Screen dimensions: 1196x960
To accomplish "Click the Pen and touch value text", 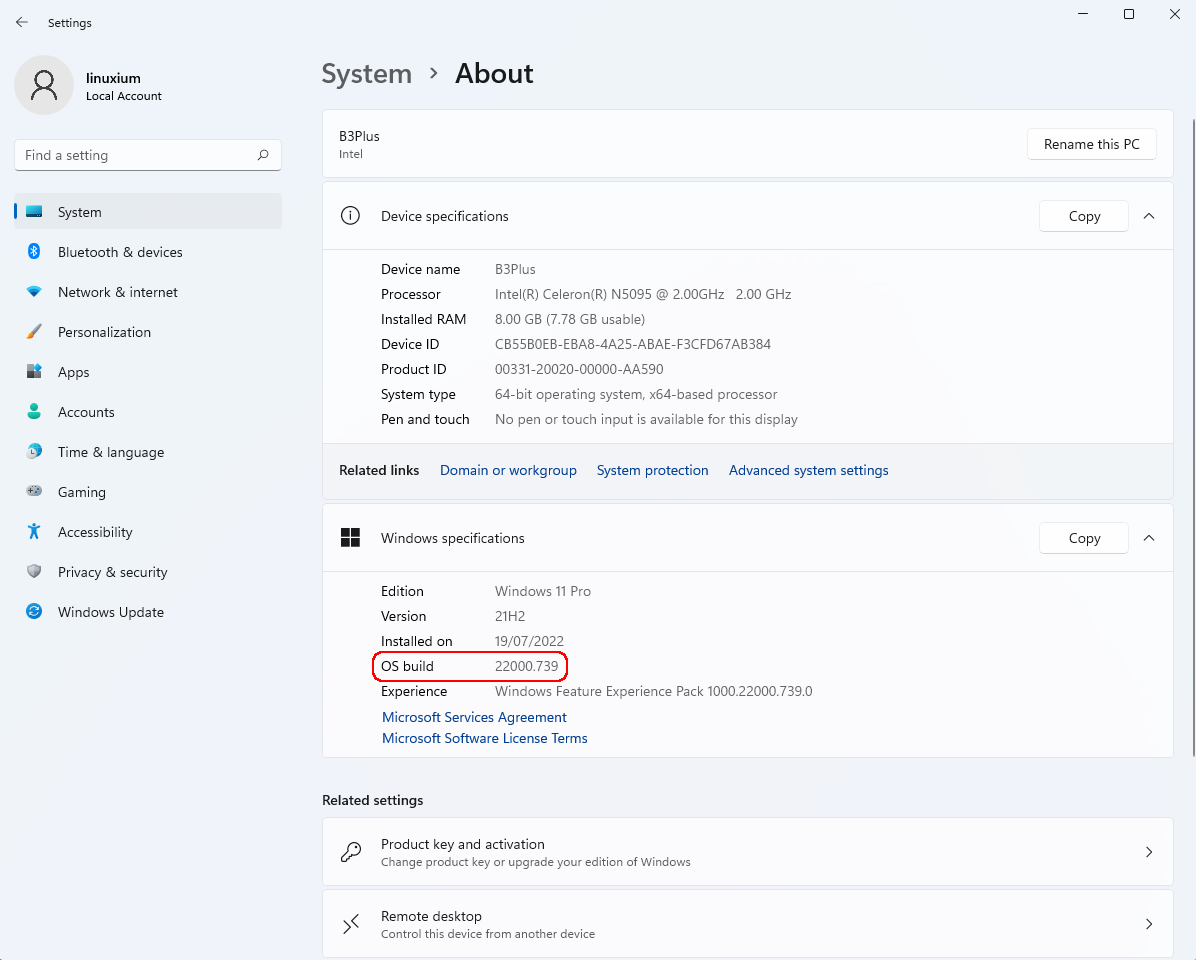I will pos(646,419).
